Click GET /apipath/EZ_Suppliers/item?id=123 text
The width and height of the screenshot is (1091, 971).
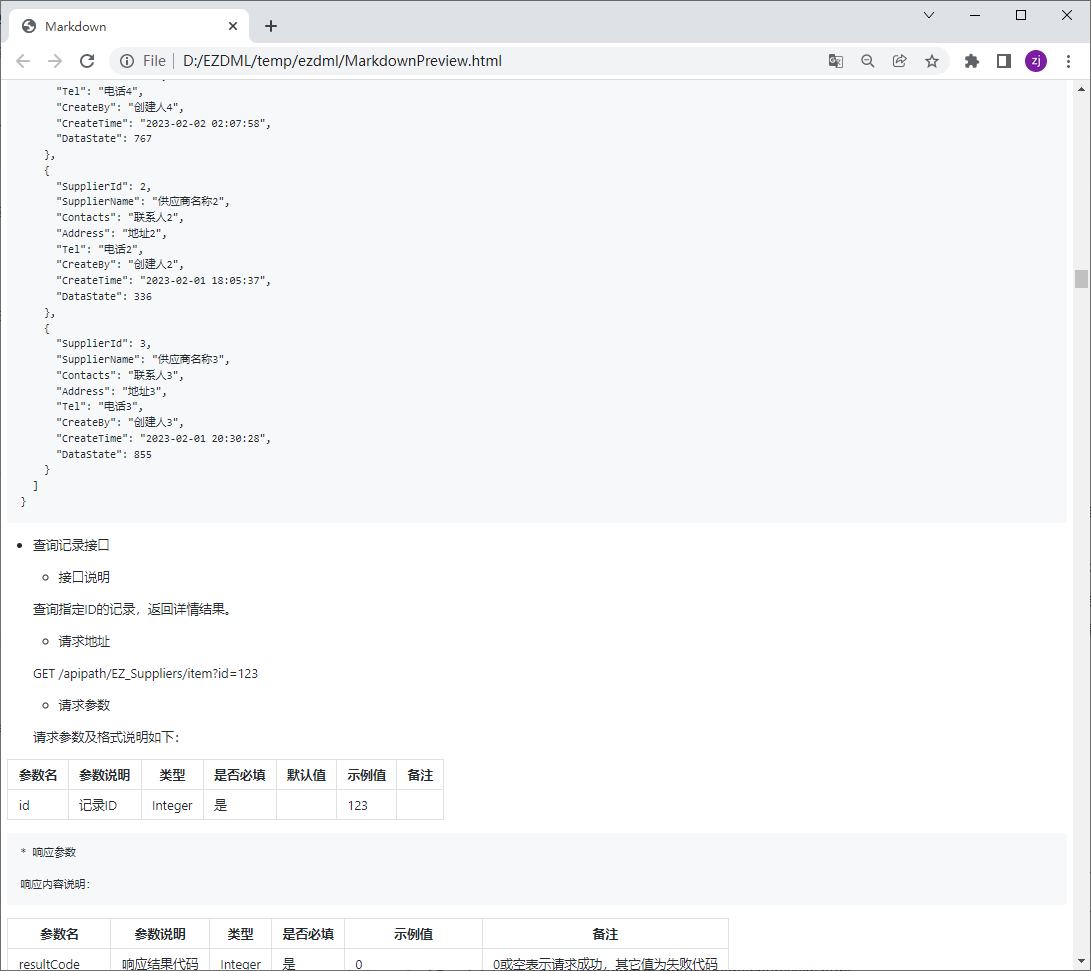click(145, 673)
